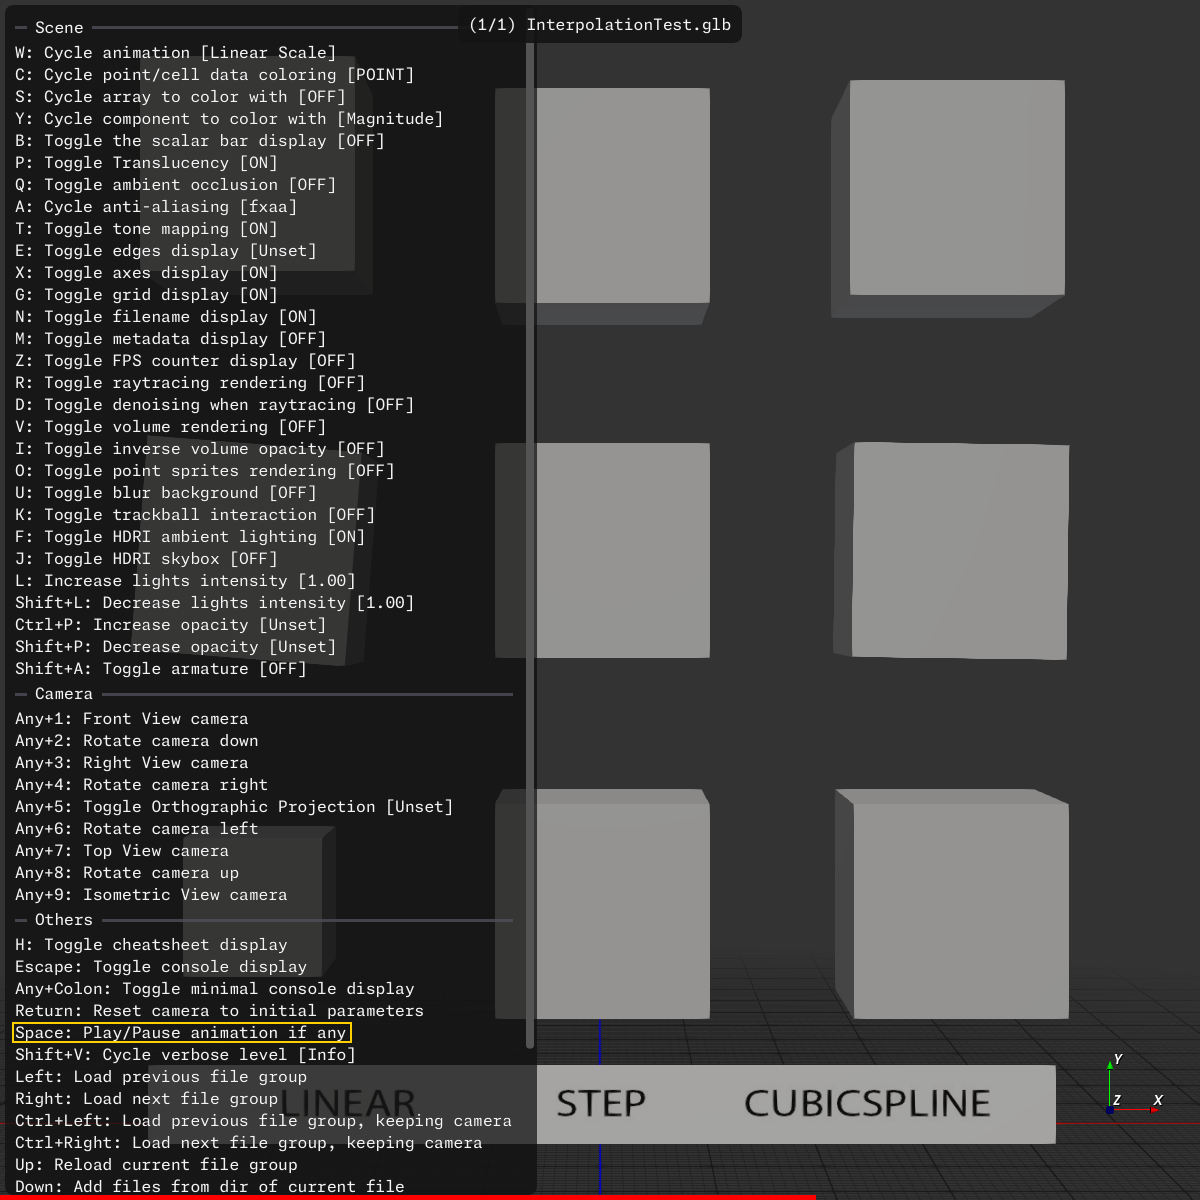Toggle the Translucency [ON] entry
This screenshot has width=1200, height=1200.
click(146, 163)
